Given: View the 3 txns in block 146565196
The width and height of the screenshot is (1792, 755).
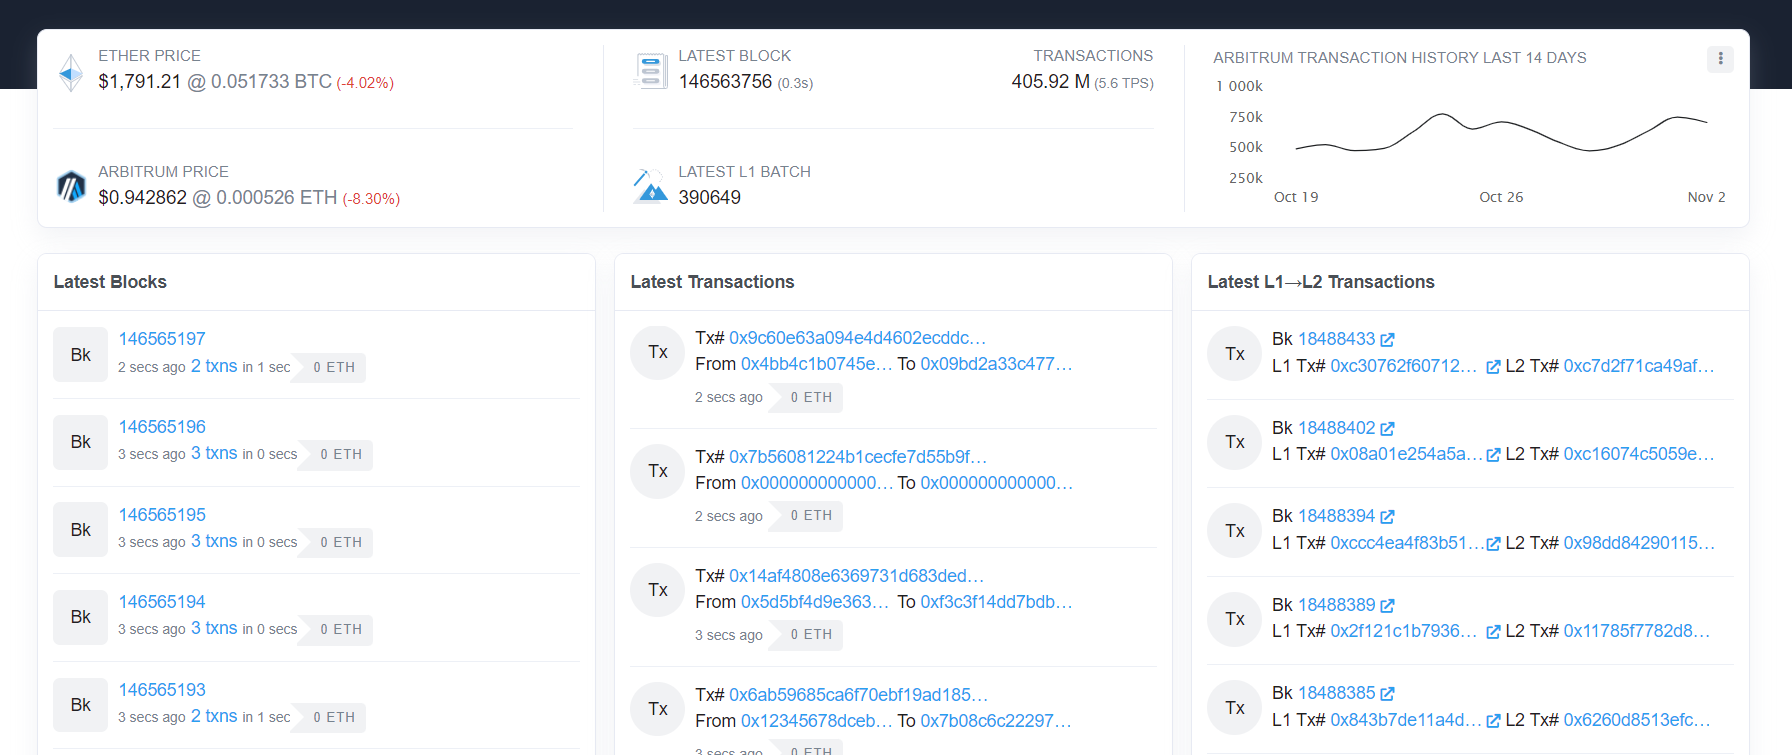Looking at the screenshot, I should 214,453.
